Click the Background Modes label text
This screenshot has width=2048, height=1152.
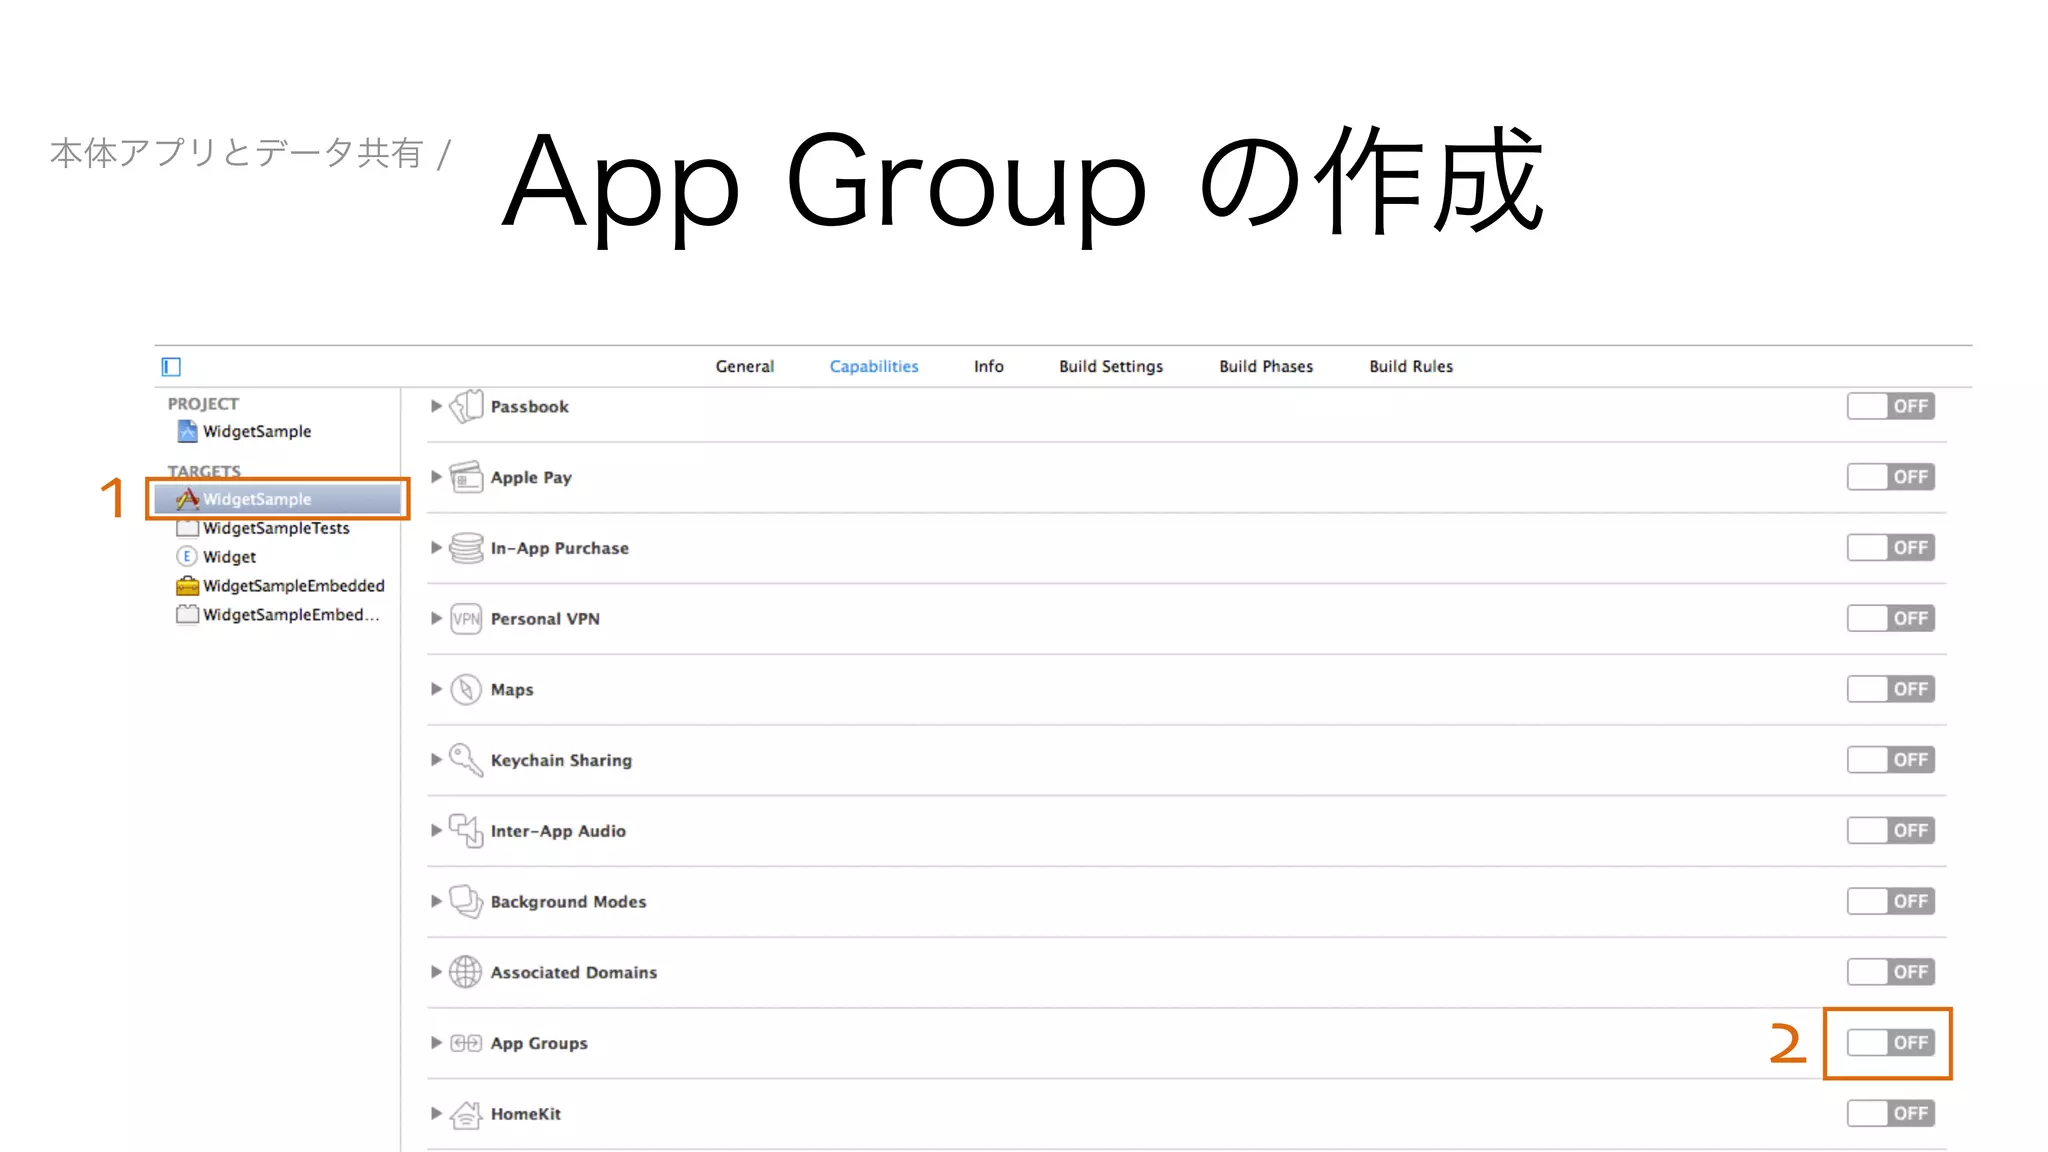click(568, 902)
